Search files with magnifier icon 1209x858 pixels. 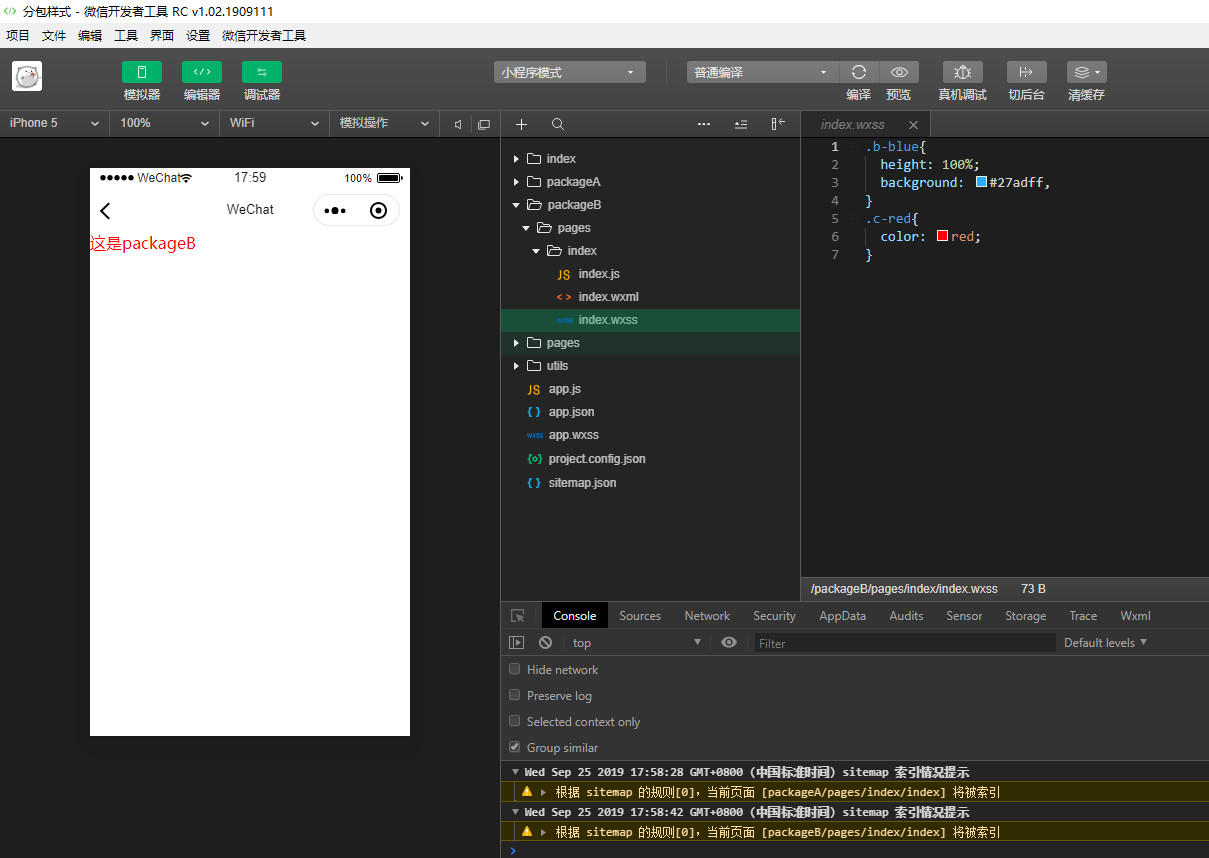pyautogui.click(x=558, y=124)
